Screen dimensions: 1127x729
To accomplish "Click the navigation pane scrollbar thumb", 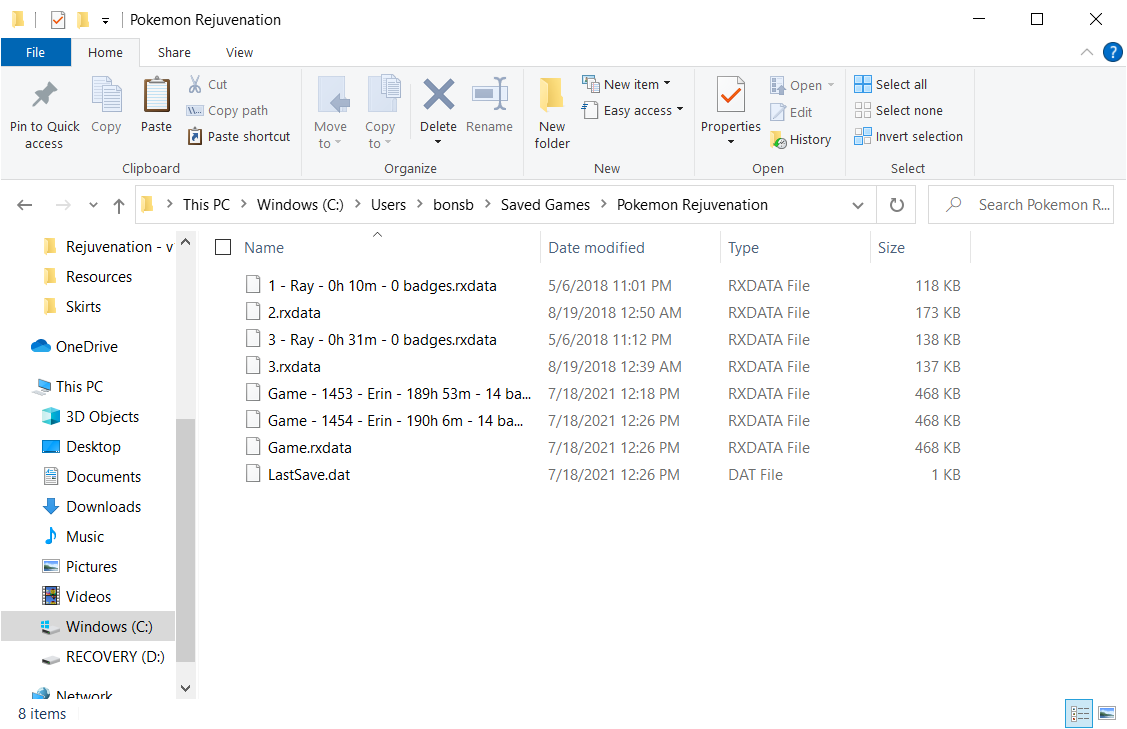I will 185,539.
